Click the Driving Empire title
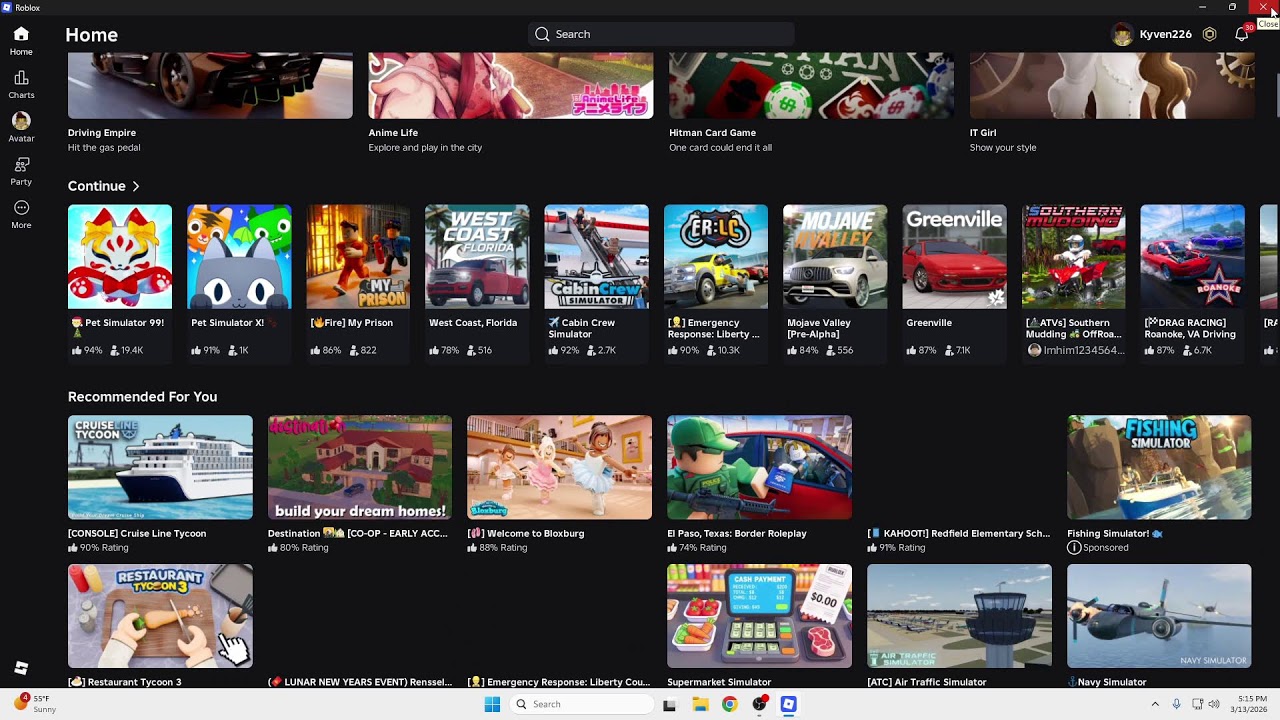The image size is (1280, 720). click(x=102, y=132)
